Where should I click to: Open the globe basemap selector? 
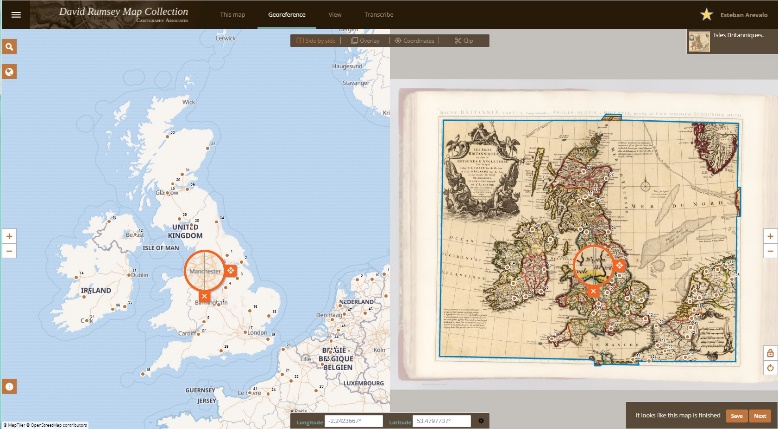9,72
